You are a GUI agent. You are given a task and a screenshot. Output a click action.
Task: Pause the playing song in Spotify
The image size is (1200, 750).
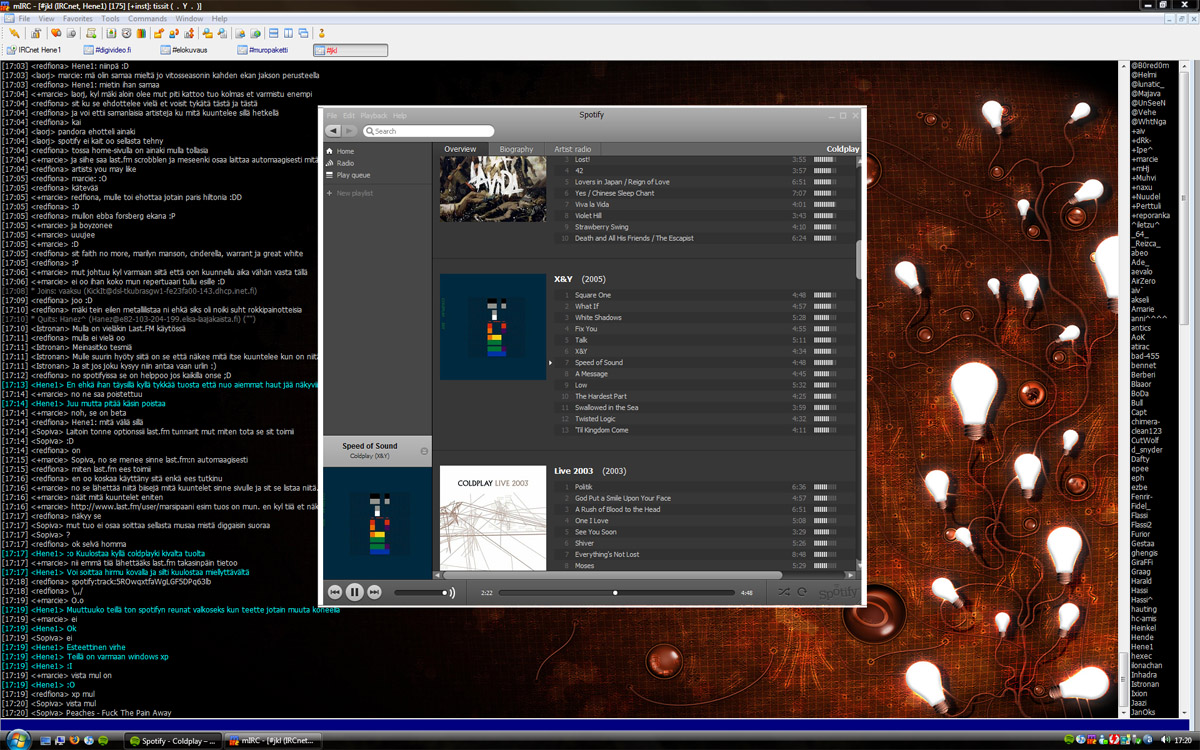354,592
